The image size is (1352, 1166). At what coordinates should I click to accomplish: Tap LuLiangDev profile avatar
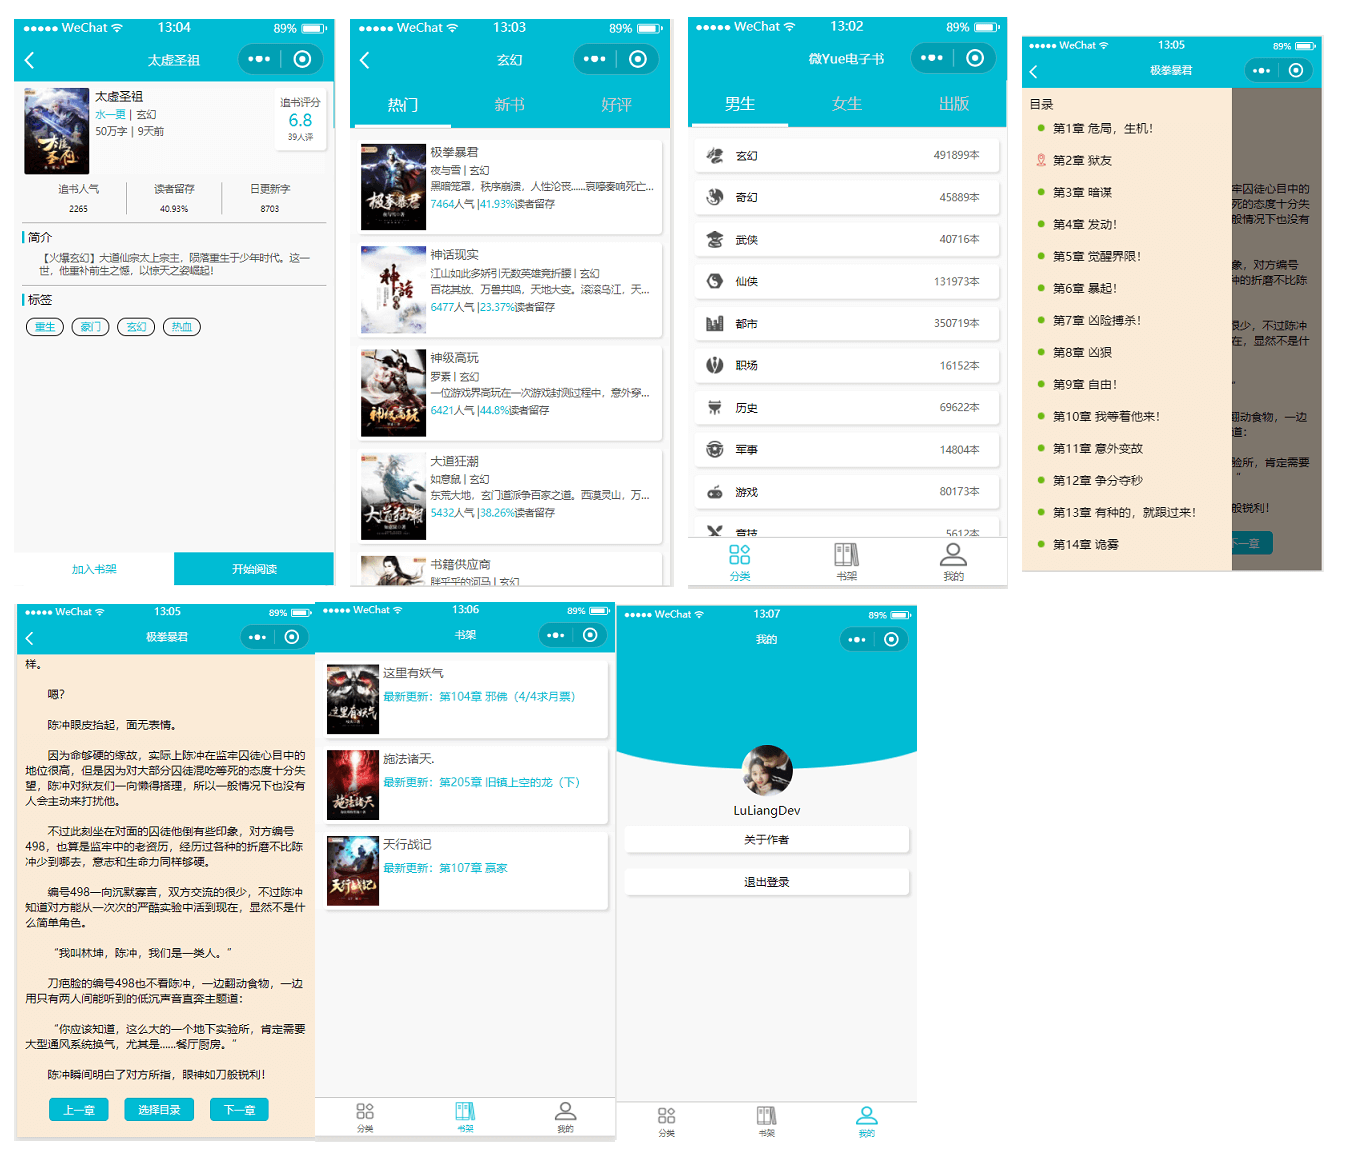pyautogui.click(x=767, y=771)
